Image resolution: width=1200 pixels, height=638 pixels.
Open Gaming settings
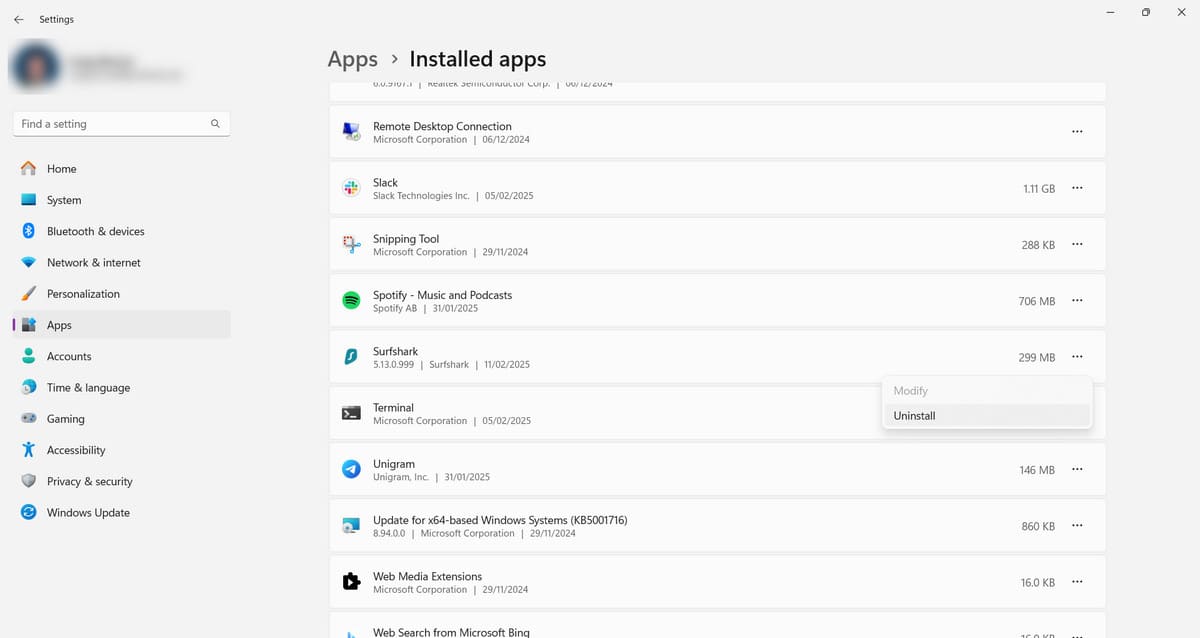pyautogui.click(x=121, y=419)
